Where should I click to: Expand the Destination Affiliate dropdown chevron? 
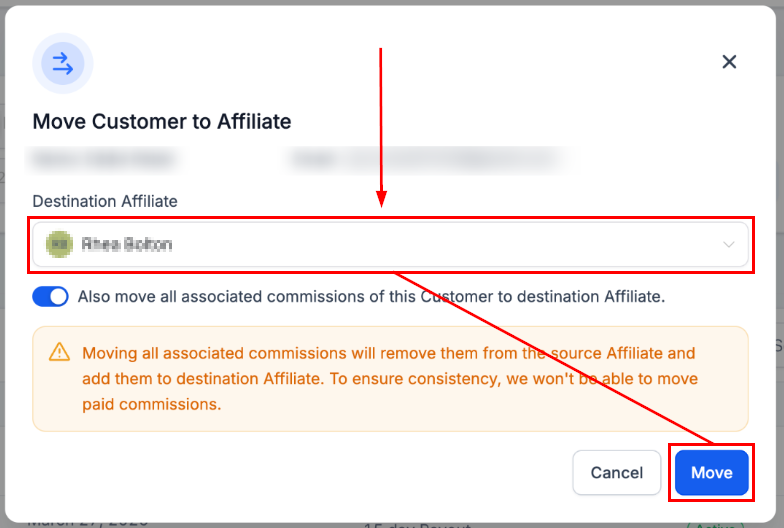[x=729, y=245]
